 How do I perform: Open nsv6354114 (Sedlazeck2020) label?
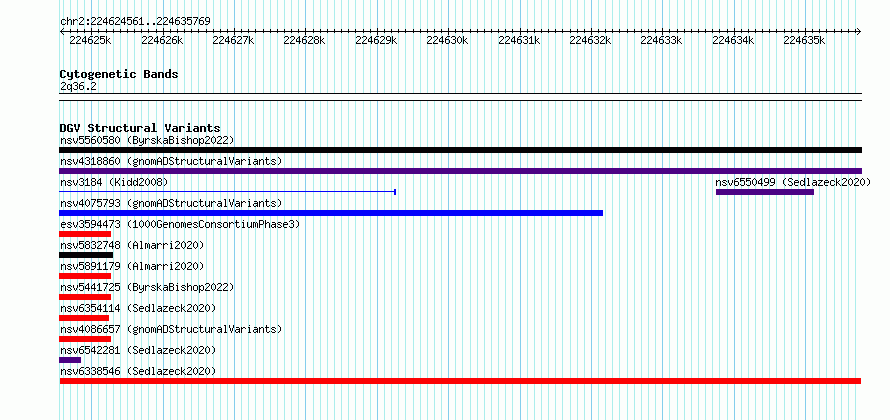(x=138, y=308)
